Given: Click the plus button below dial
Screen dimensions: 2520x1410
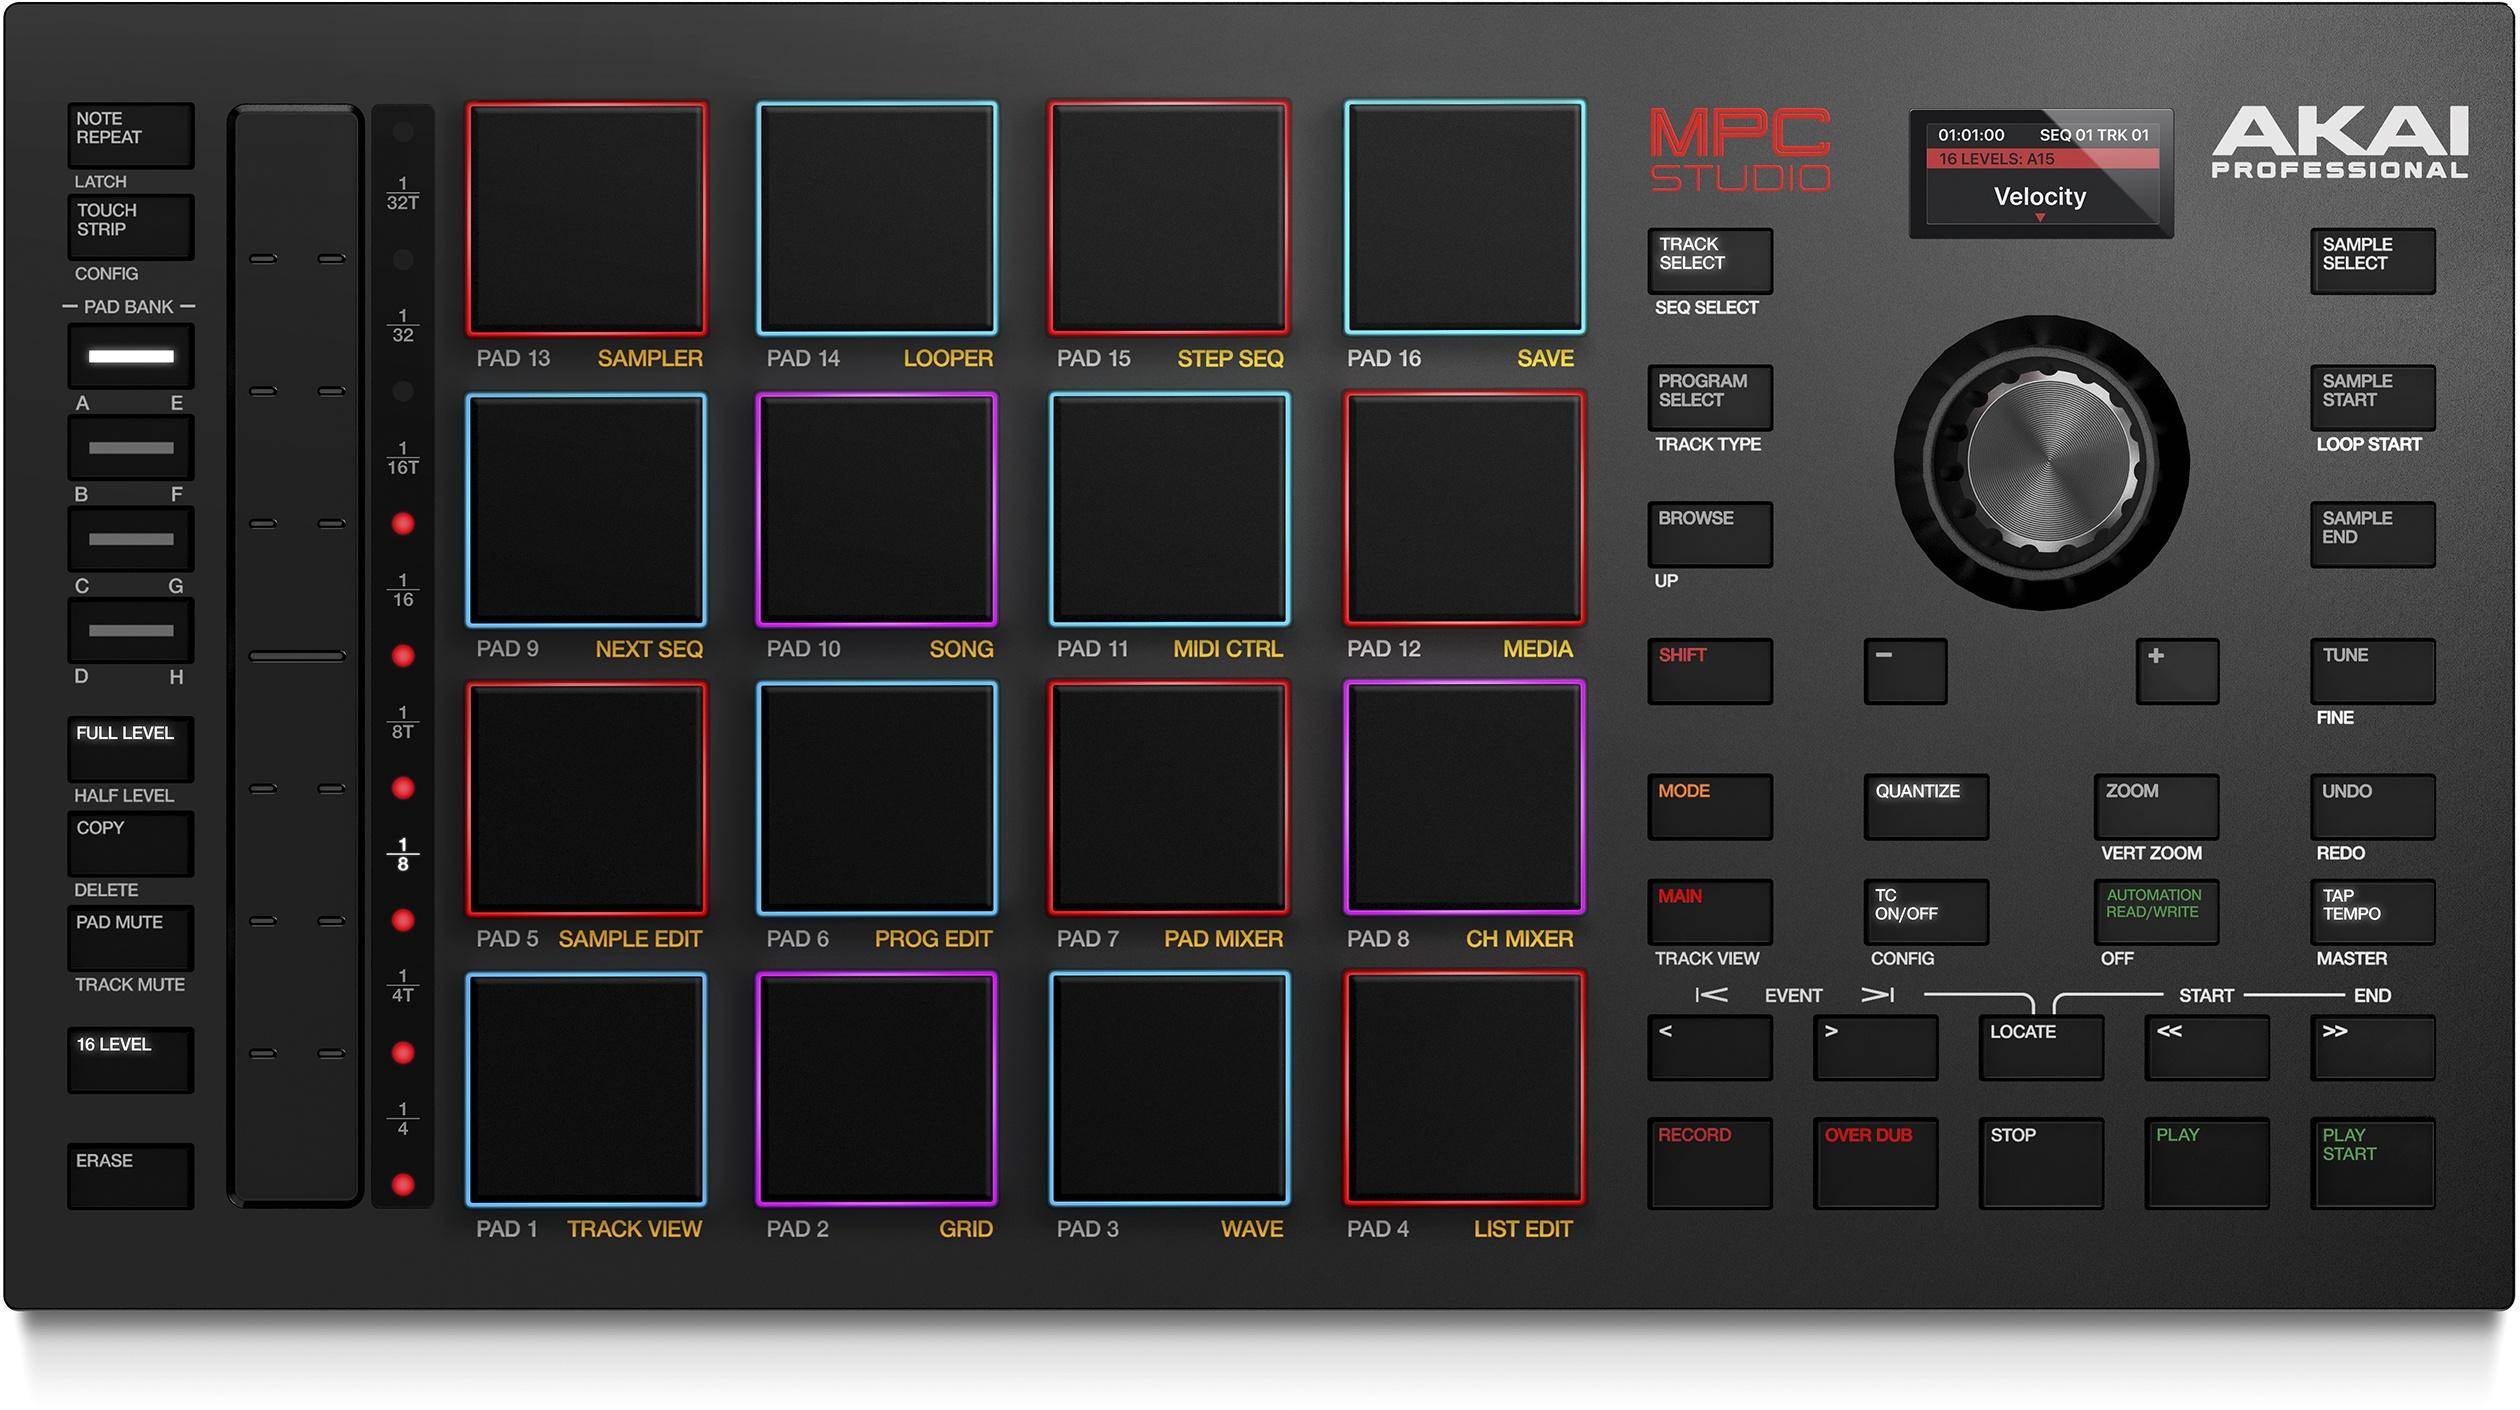Looking at the screenshot, I should point(2177,672).
